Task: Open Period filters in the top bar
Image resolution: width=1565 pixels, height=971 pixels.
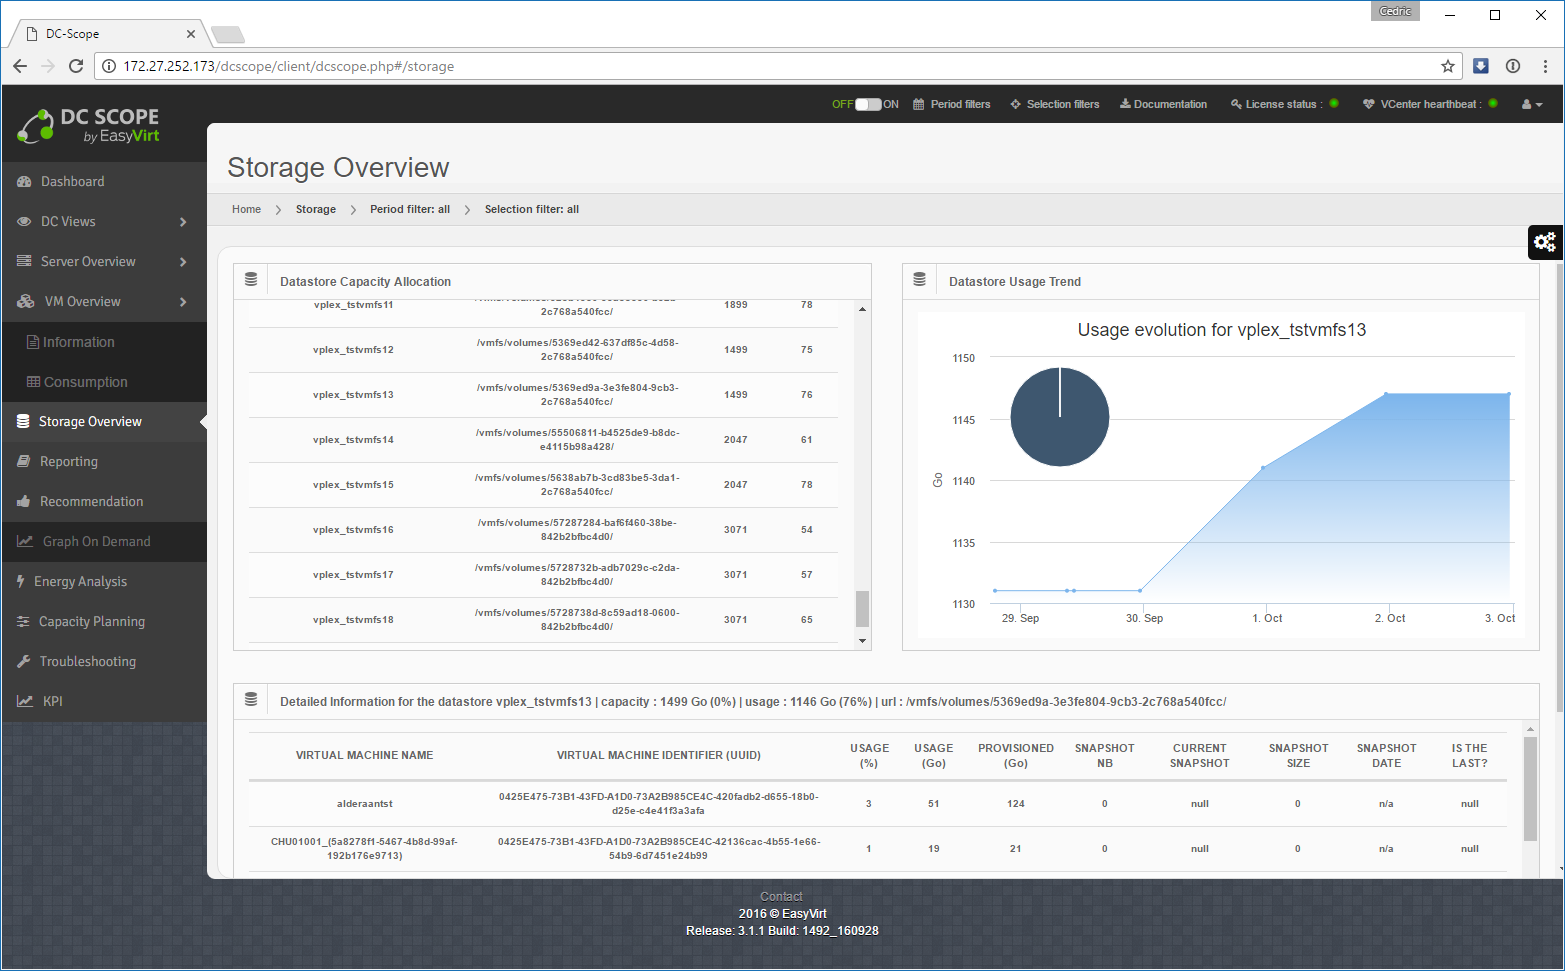Action: 951,104
